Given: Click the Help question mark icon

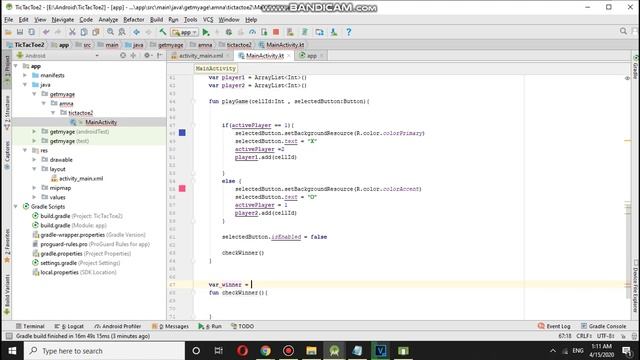Looking at the screenshot, I should [x=349, y=32].
